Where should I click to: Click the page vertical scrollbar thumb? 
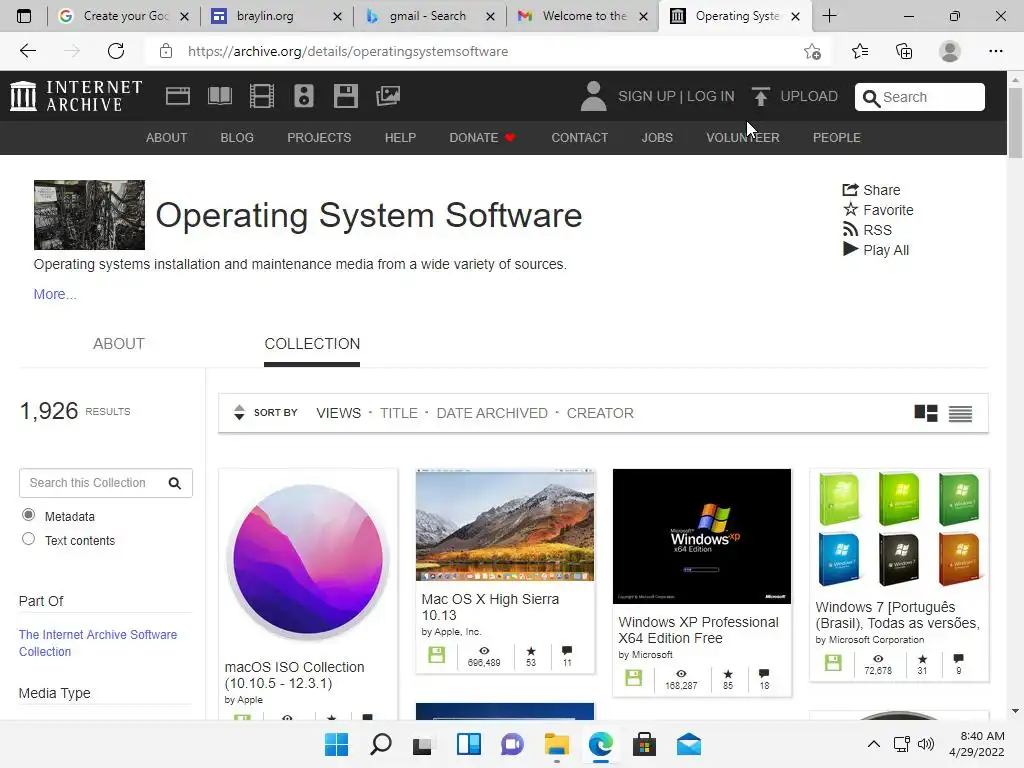[1015, 121]
